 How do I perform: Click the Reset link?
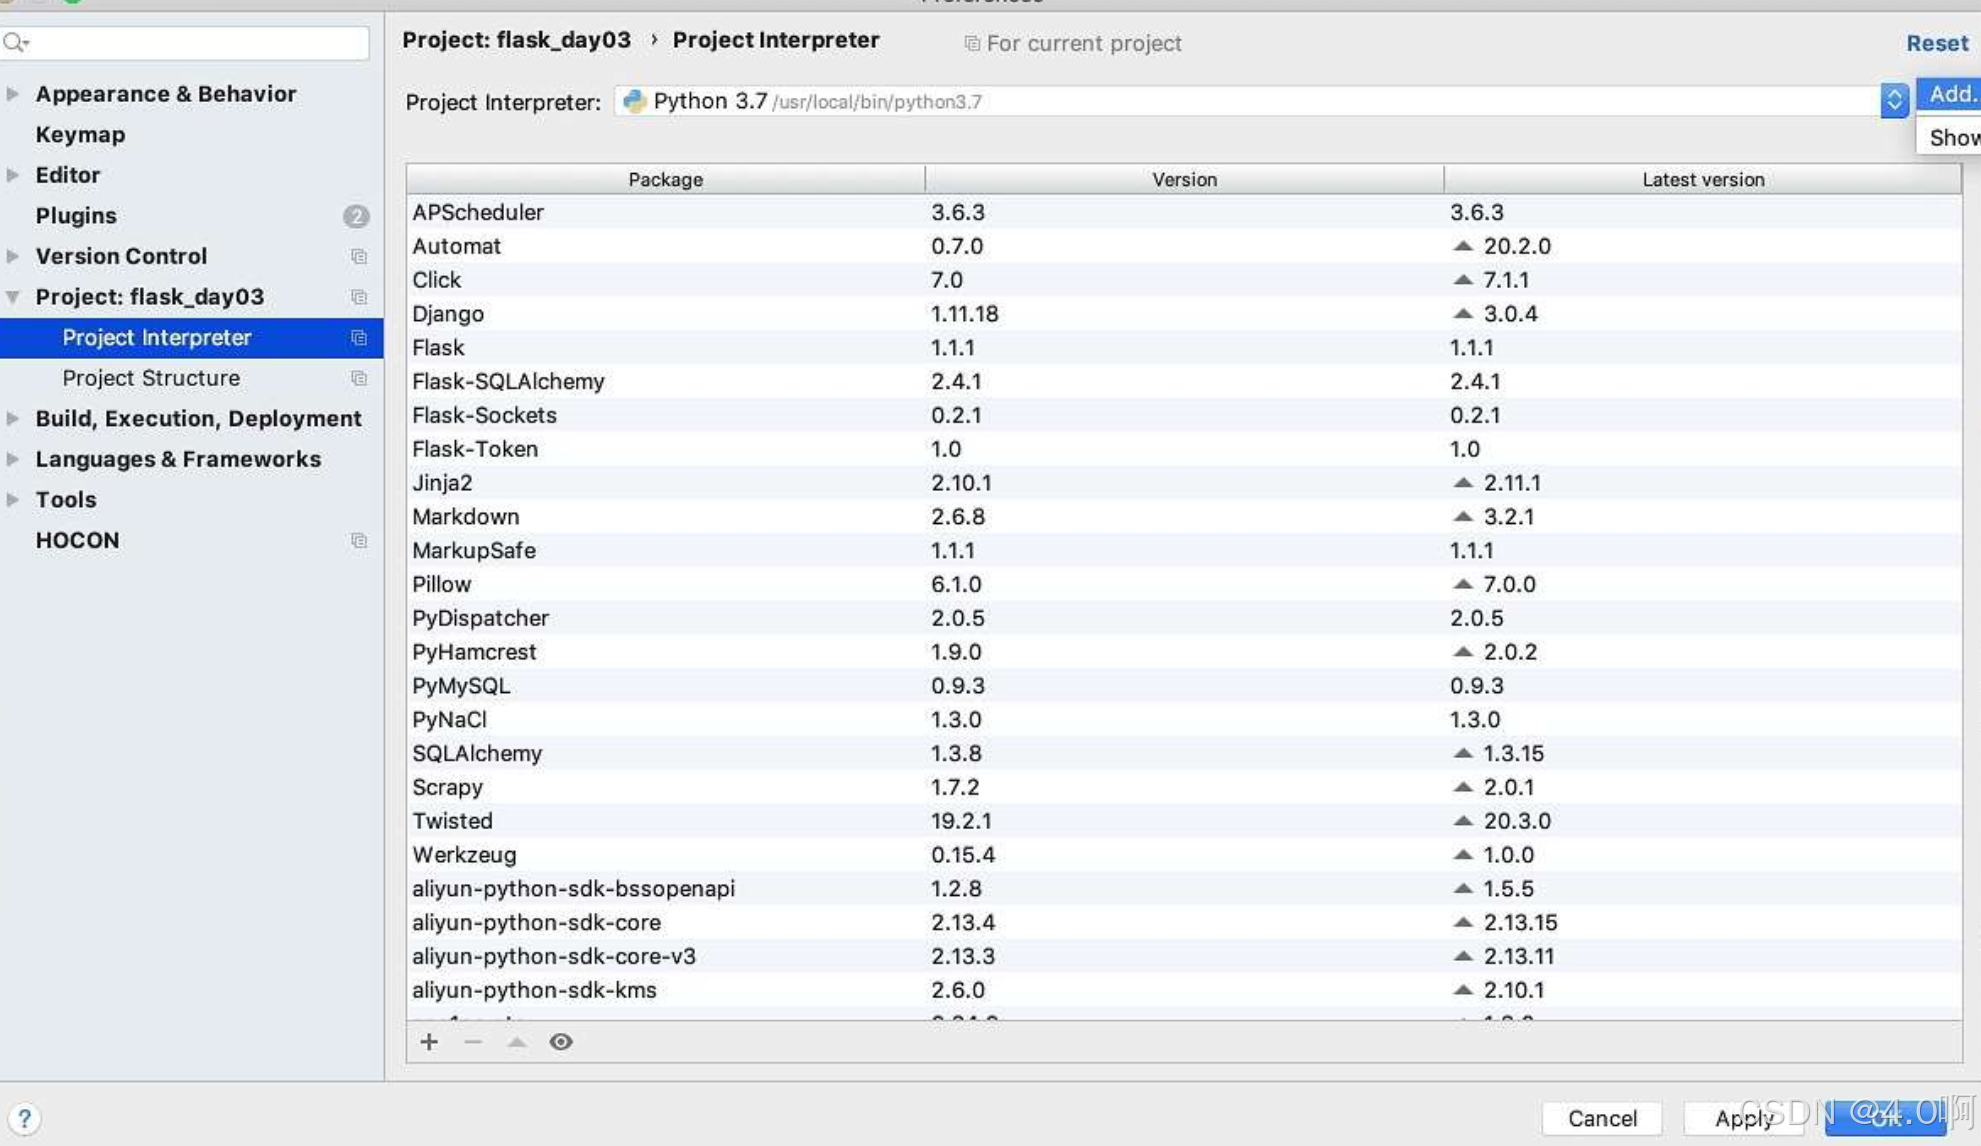1936,43
